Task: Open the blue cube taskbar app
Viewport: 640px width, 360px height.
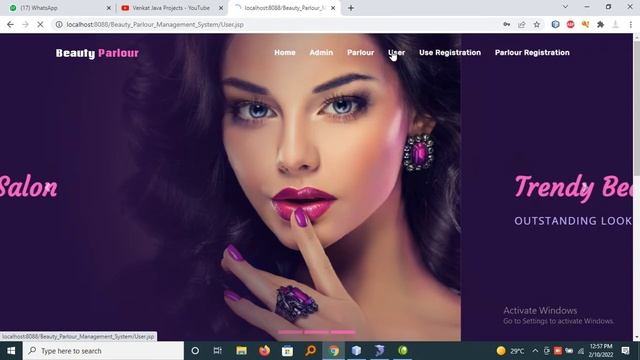Action: tap(357, 351)
